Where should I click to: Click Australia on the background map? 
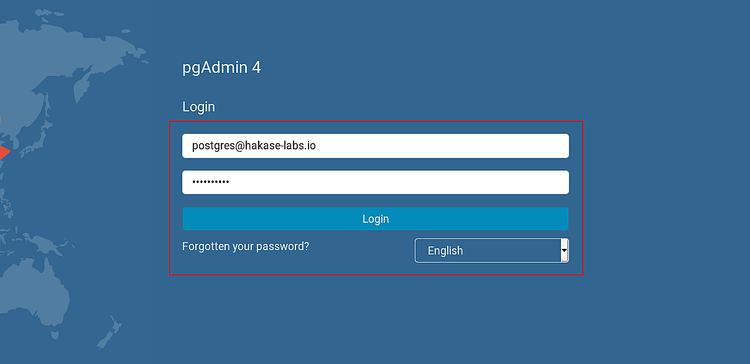tap(31, 294)
